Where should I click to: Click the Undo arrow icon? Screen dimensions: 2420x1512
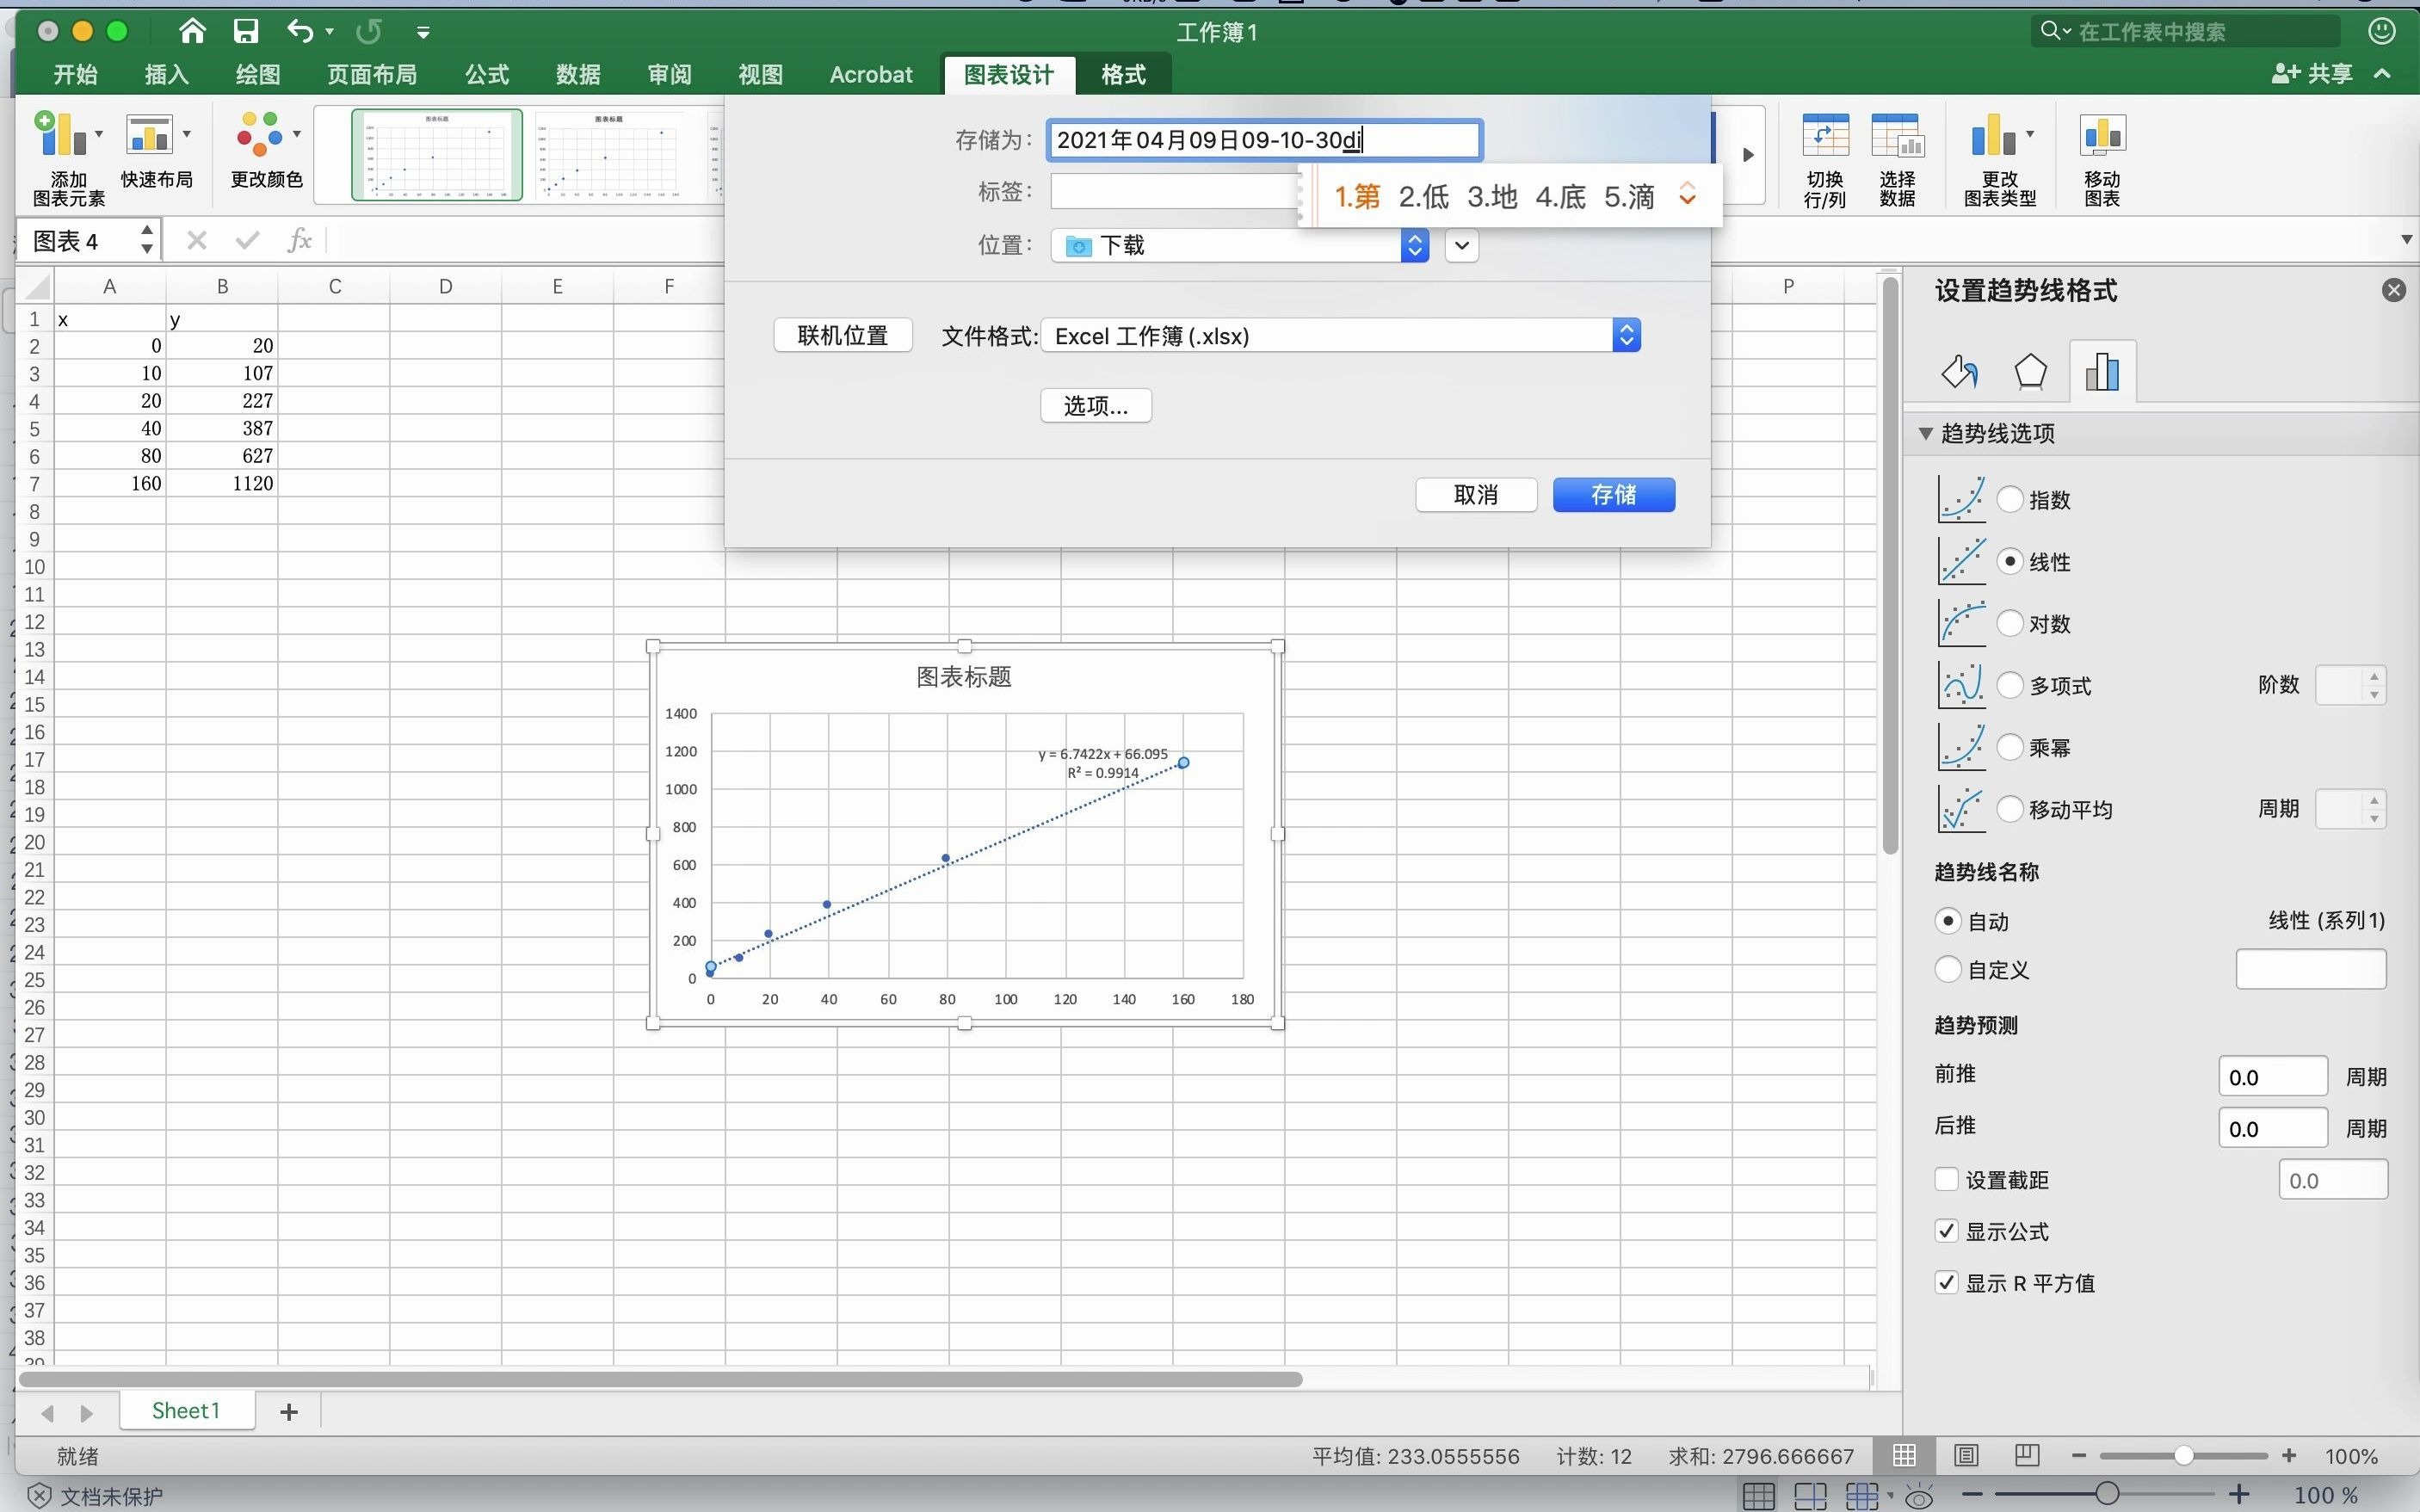[x=300, y=32]
